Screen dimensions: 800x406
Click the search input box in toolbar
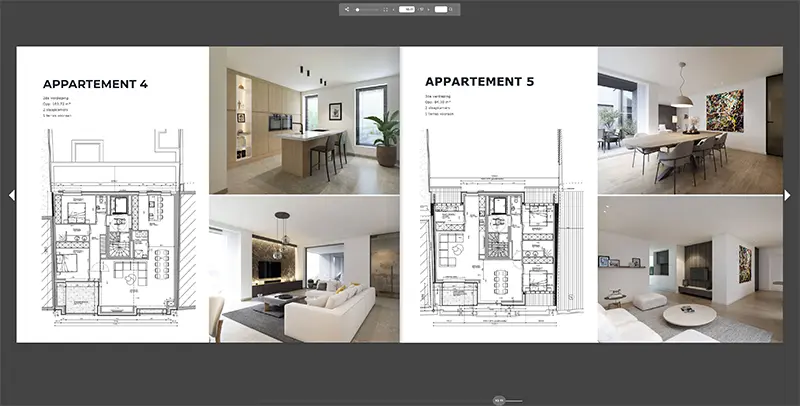pos(441,9)
